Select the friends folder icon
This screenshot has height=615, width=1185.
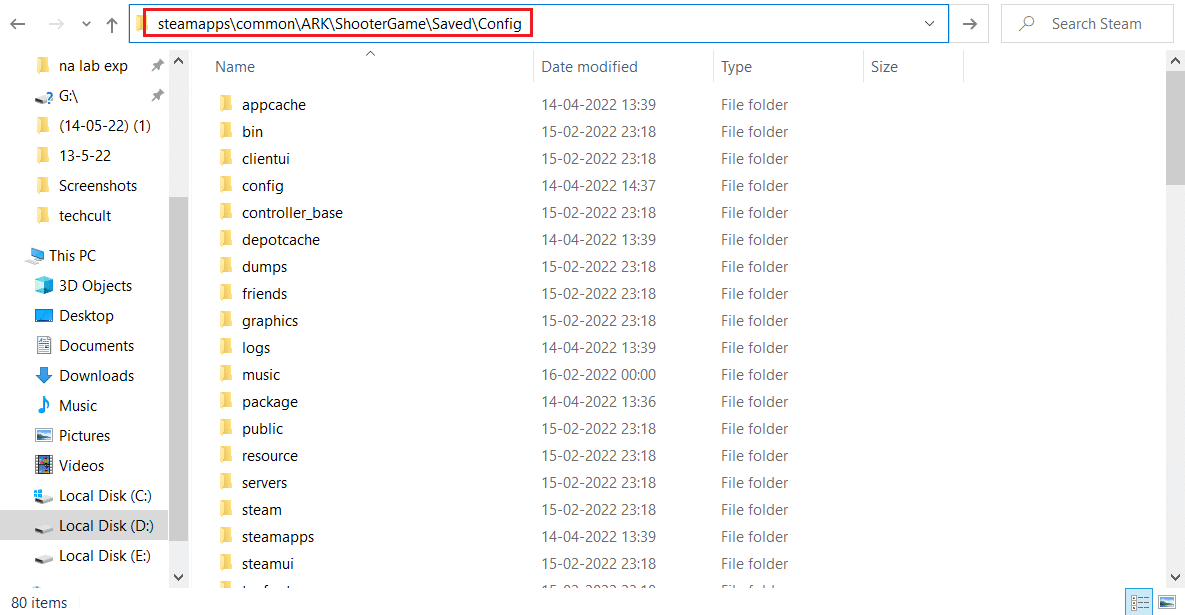click(x=226, y=293)
